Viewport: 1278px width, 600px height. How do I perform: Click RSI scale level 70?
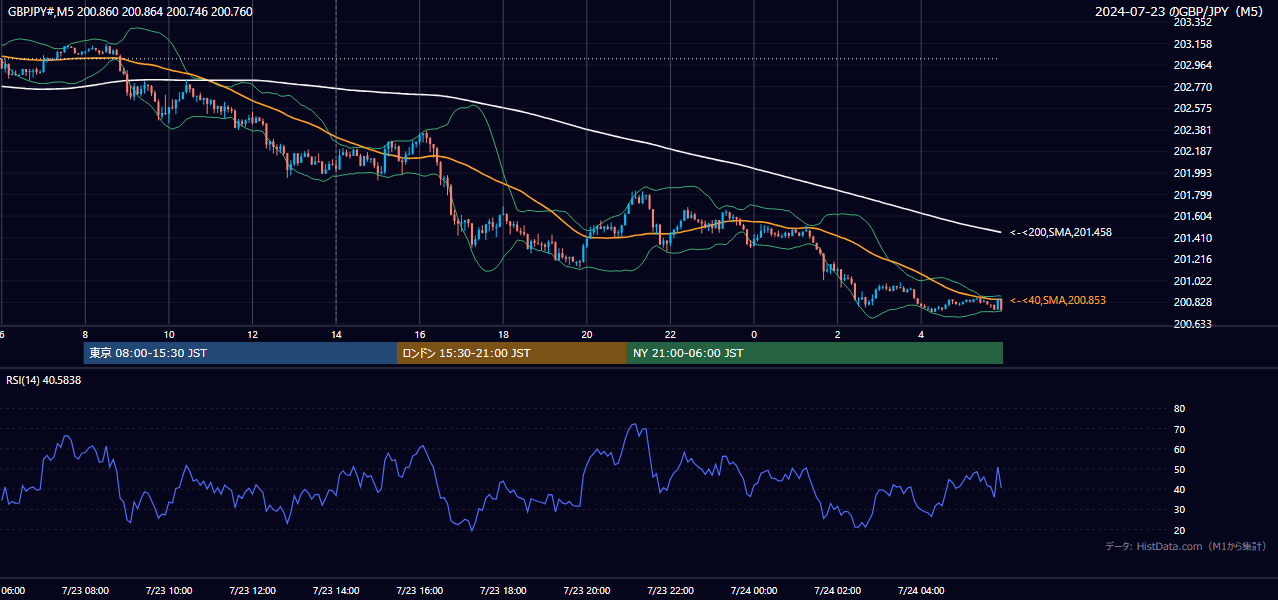(x=1179, y=429)
